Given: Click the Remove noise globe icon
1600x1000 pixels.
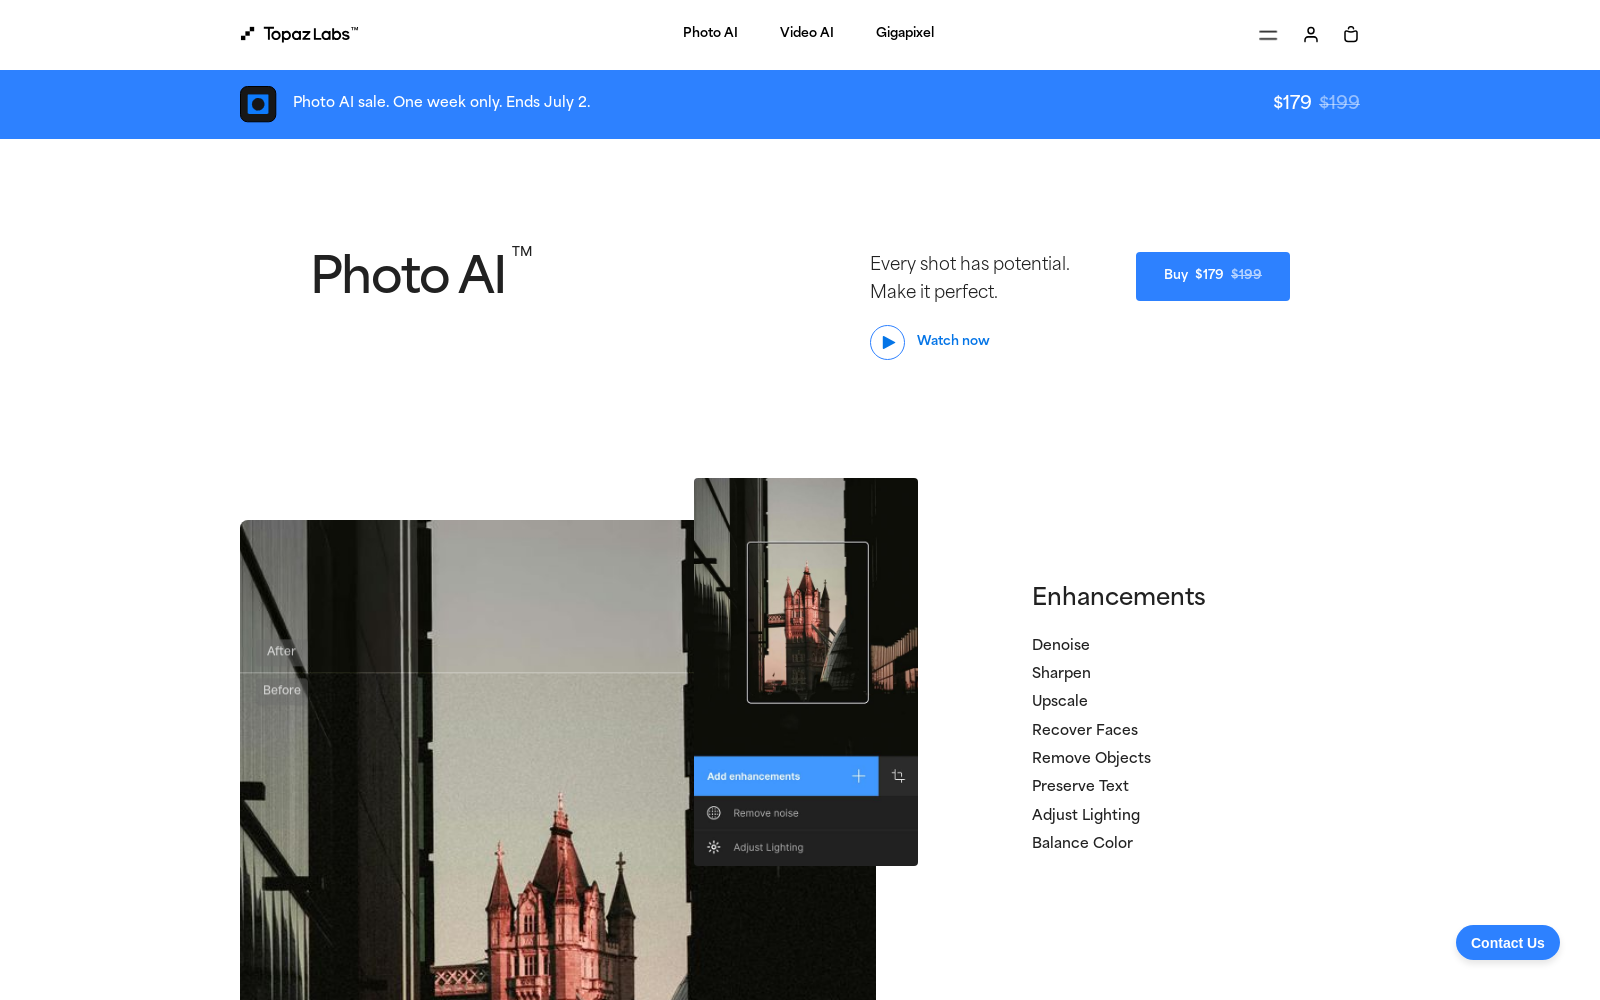Looking at the screenshot, I should pyautogui.click(x=714, y=813).
